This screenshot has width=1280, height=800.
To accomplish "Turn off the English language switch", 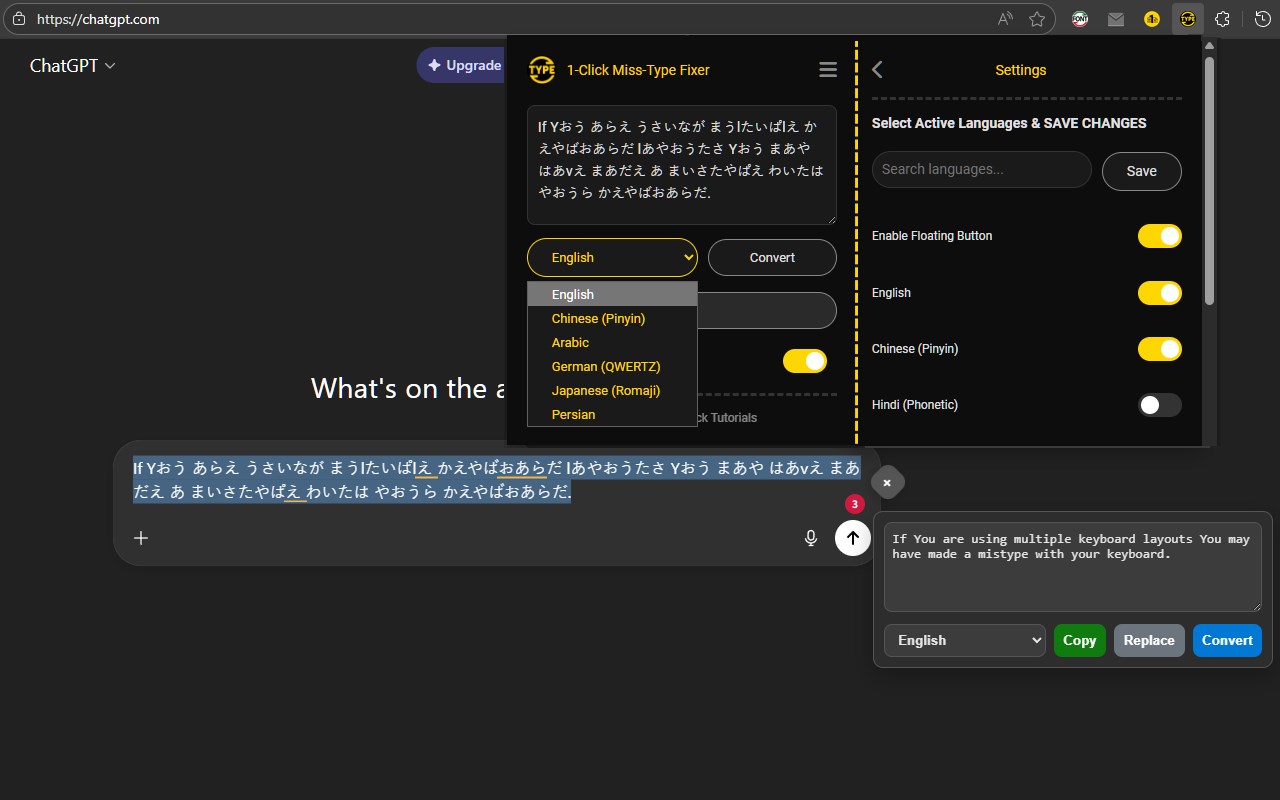I will (x=1159, y=293).
